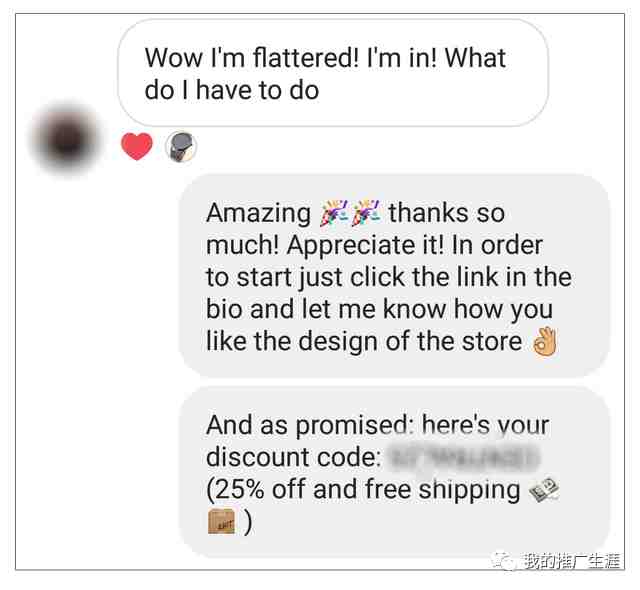This screenshot has width=640, height=590.
Task: Click the WeChat watermark logo icon
Action: tap(505, 561)
